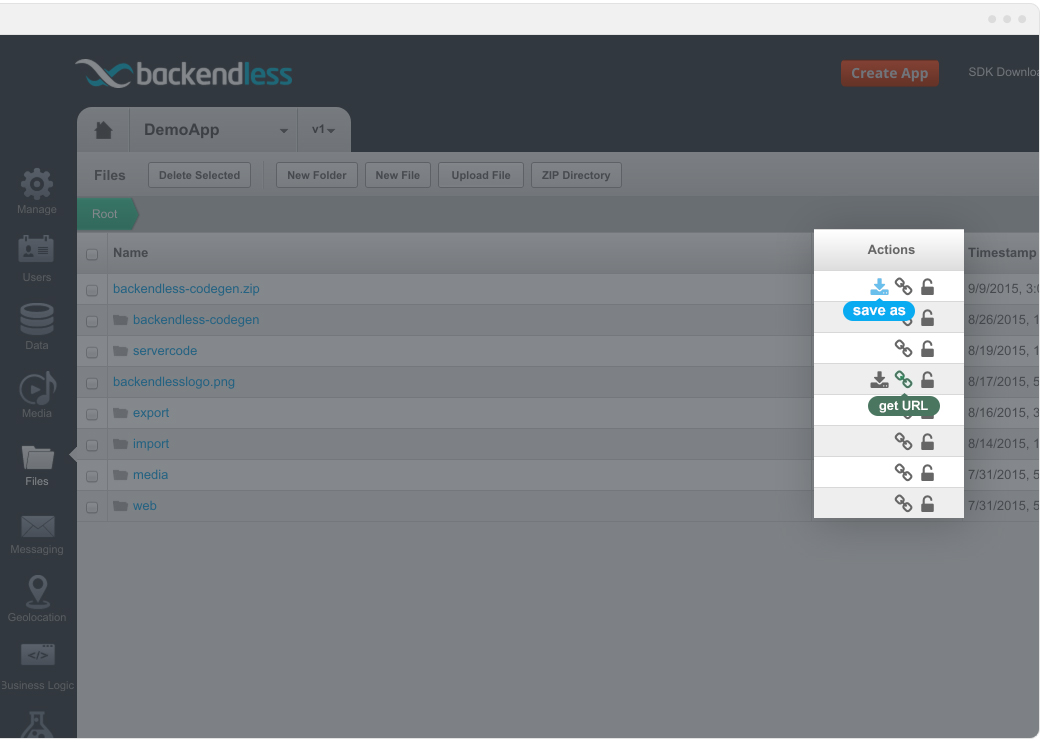Screen dimensions: 1047x742
Task: Open the export folder link
Action: pos(151,413)
